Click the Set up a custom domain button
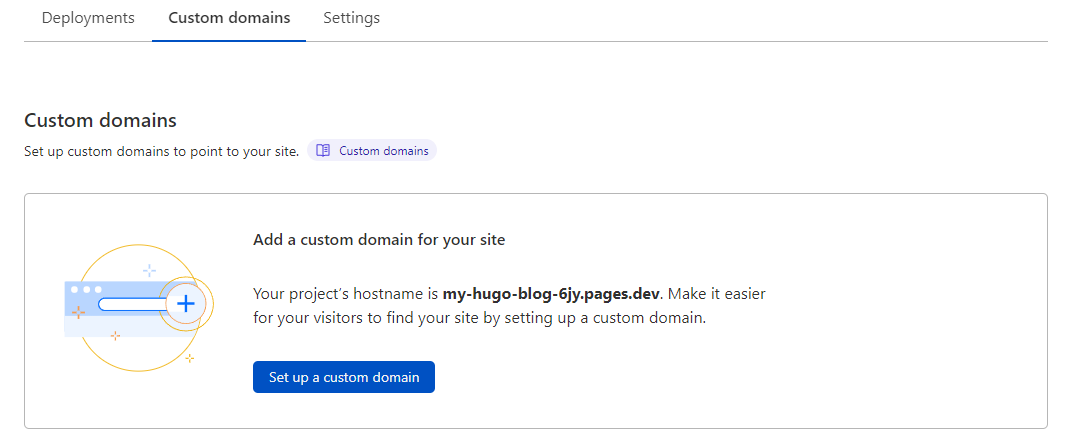The width and height of the screenshot is (1071, 440). pyautogui.click(x=343, y=377)
